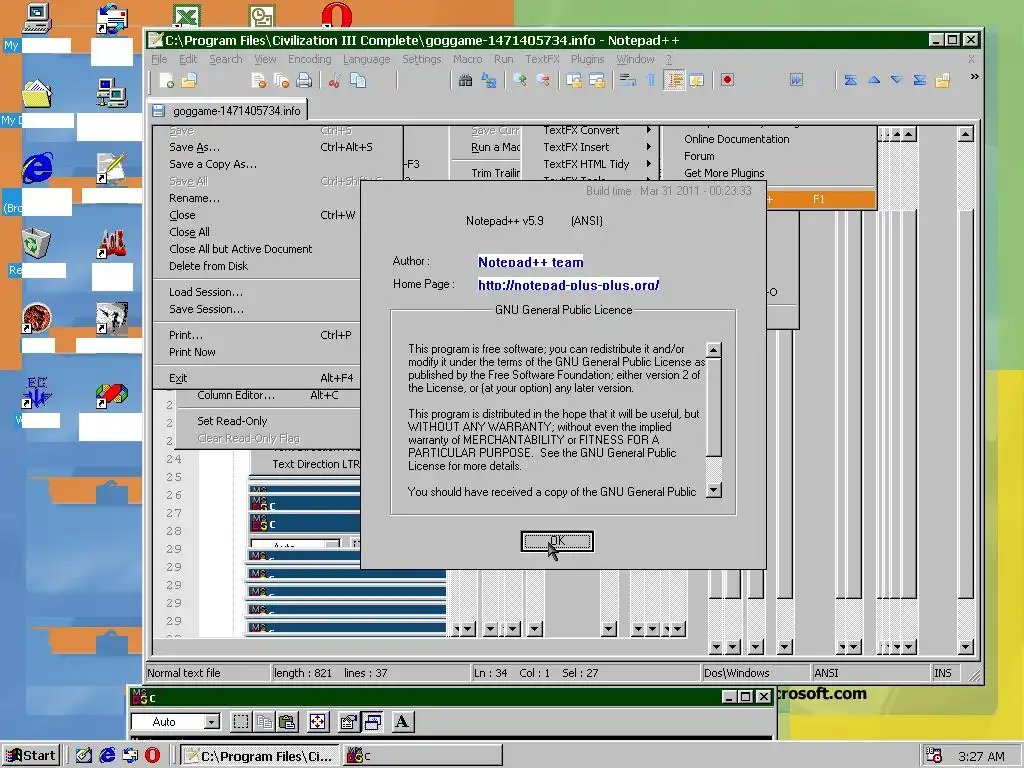Click the Replace toolbar icon
1024x768 pixels.
coord(488,81)
